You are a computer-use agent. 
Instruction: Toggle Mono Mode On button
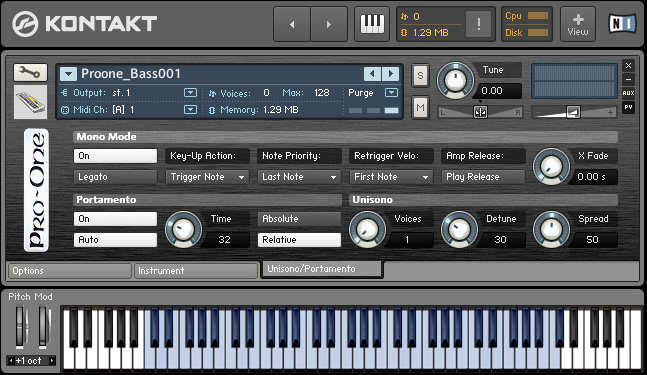(115, 156)
